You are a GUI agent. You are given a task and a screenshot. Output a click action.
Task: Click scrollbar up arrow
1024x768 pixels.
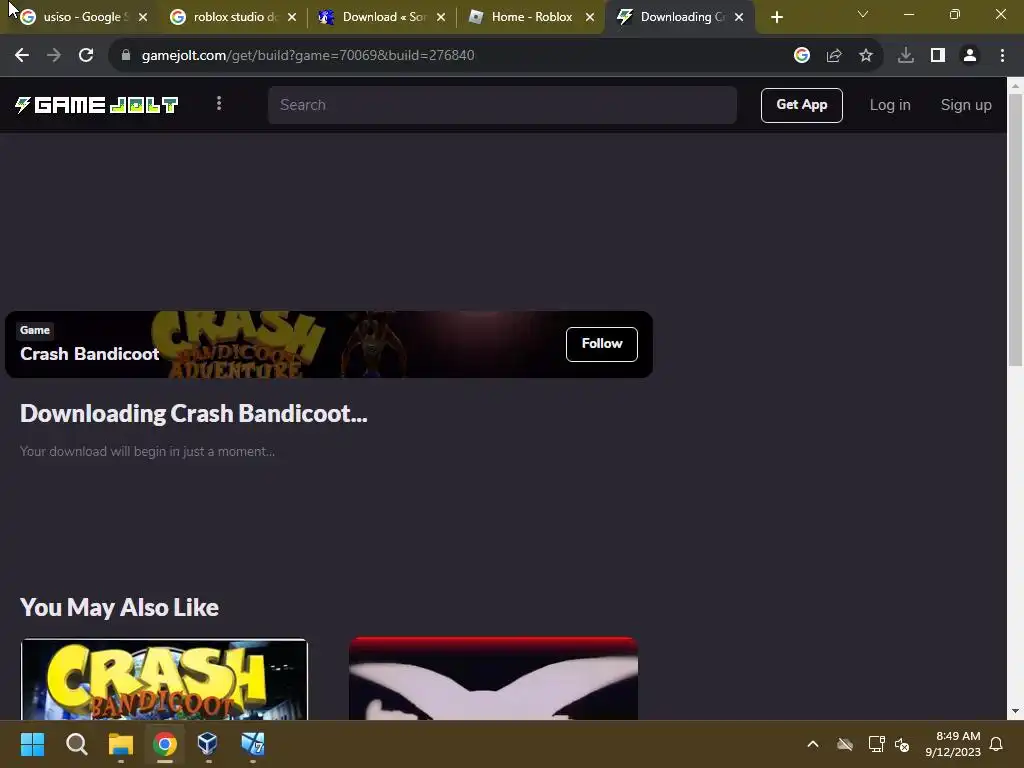[1015, 86]
